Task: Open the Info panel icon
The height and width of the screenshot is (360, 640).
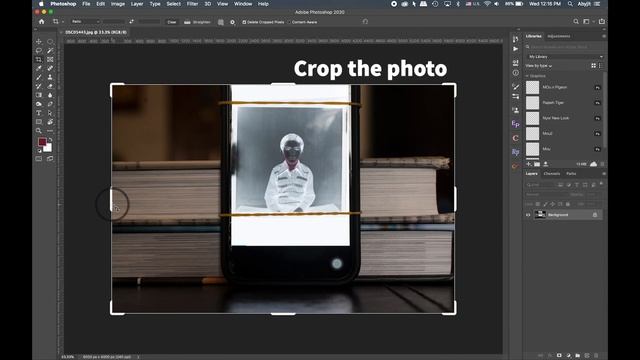Action: [516, 73]
